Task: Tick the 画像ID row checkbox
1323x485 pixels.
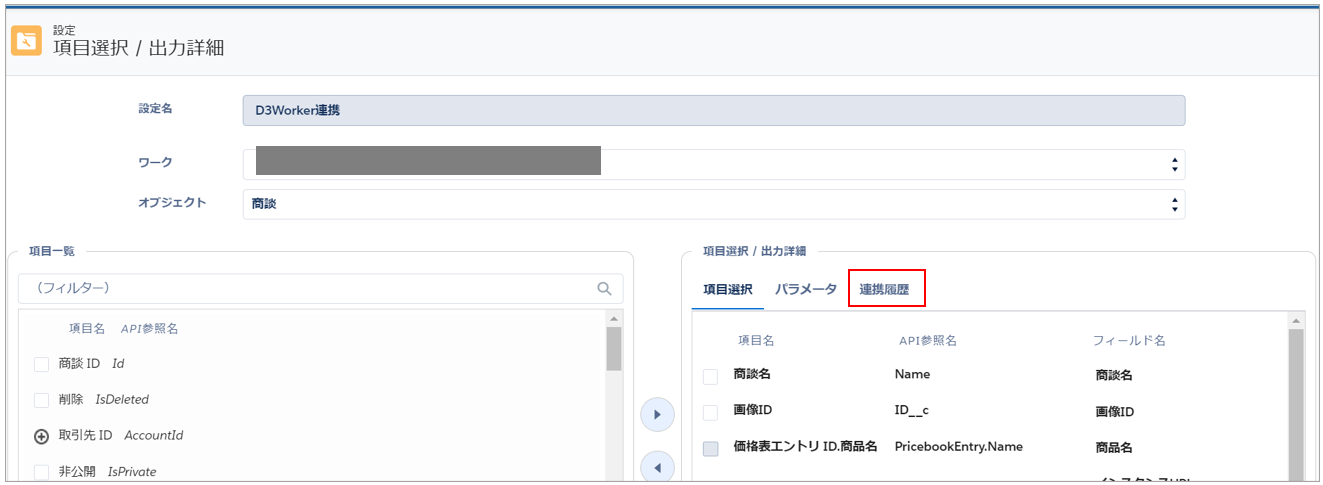Action: coord(710,413)
